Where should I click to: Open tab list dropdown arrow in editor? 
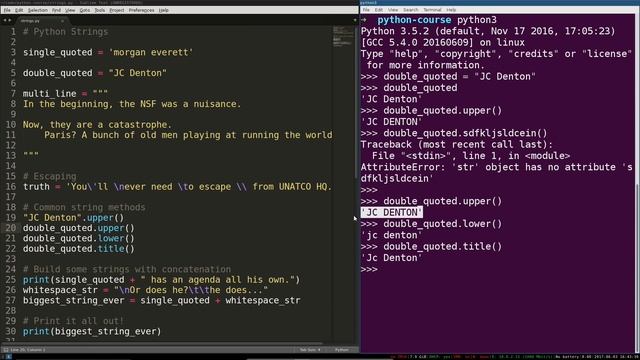point(355,20)
